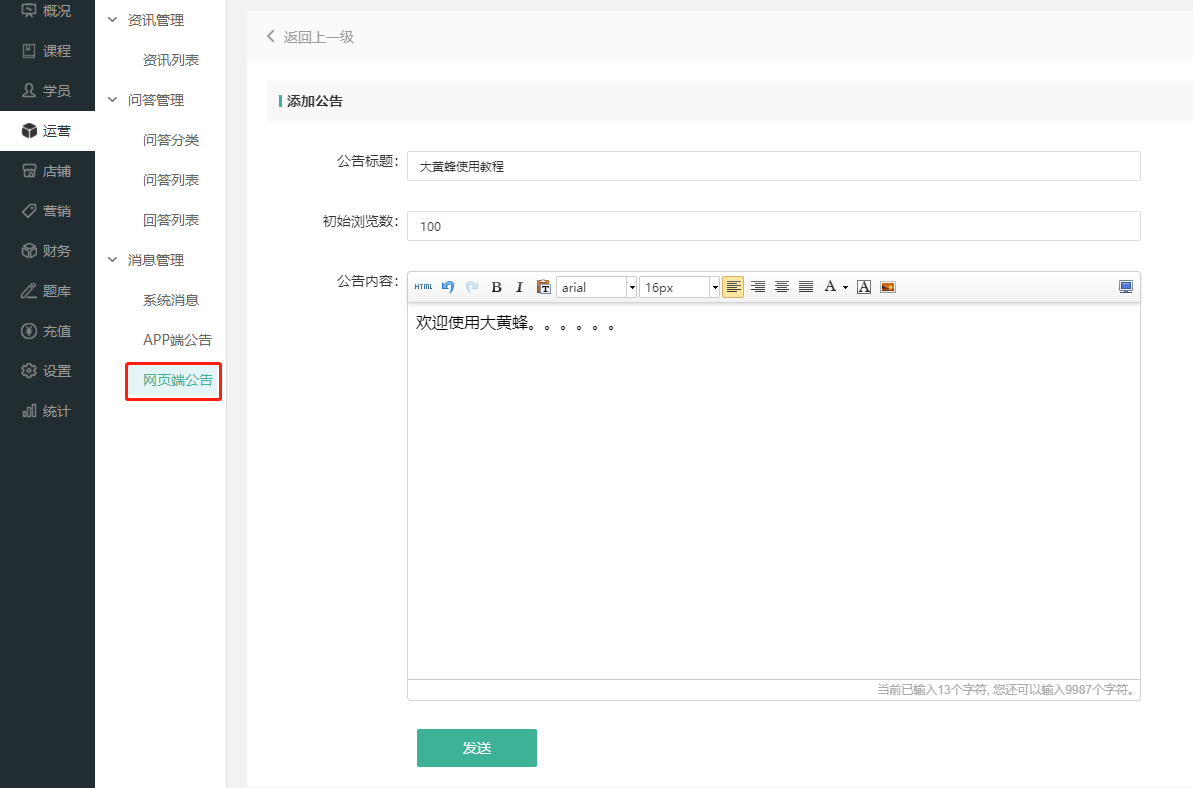
Task: Open 统计 in the main sidebar
Action: click(47, 411)
